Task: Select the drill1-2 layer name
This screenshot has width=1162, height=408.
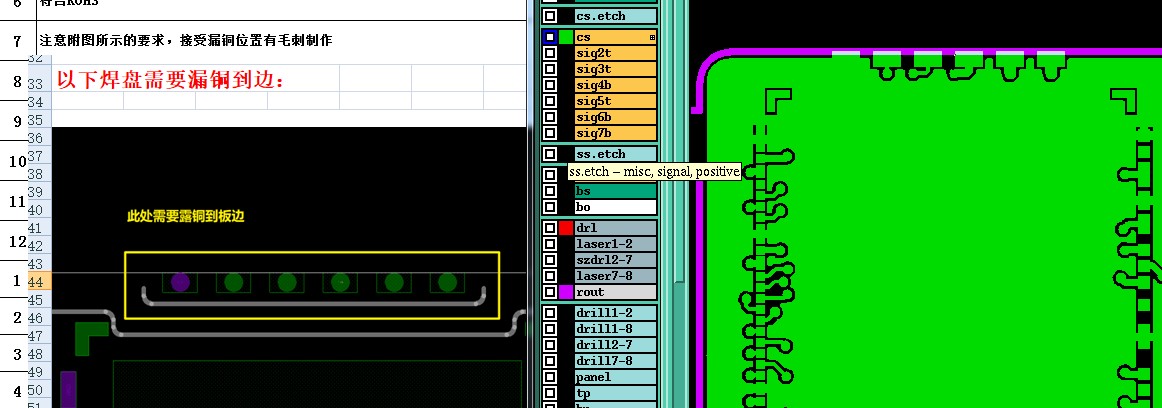Action: [616, 312]
